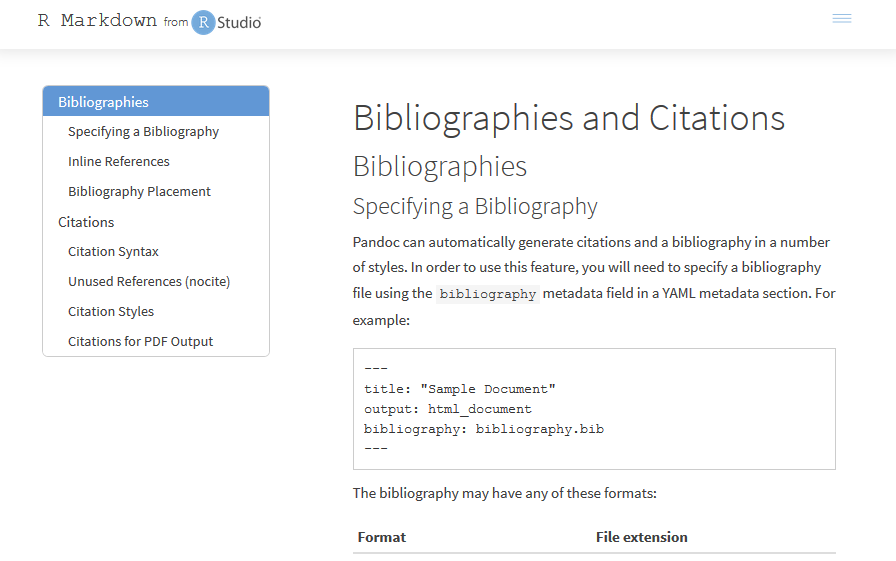Go to the Citation Syntax section
Image resolution: width=896 pixels, height=561 pixels.
[113, 252]
